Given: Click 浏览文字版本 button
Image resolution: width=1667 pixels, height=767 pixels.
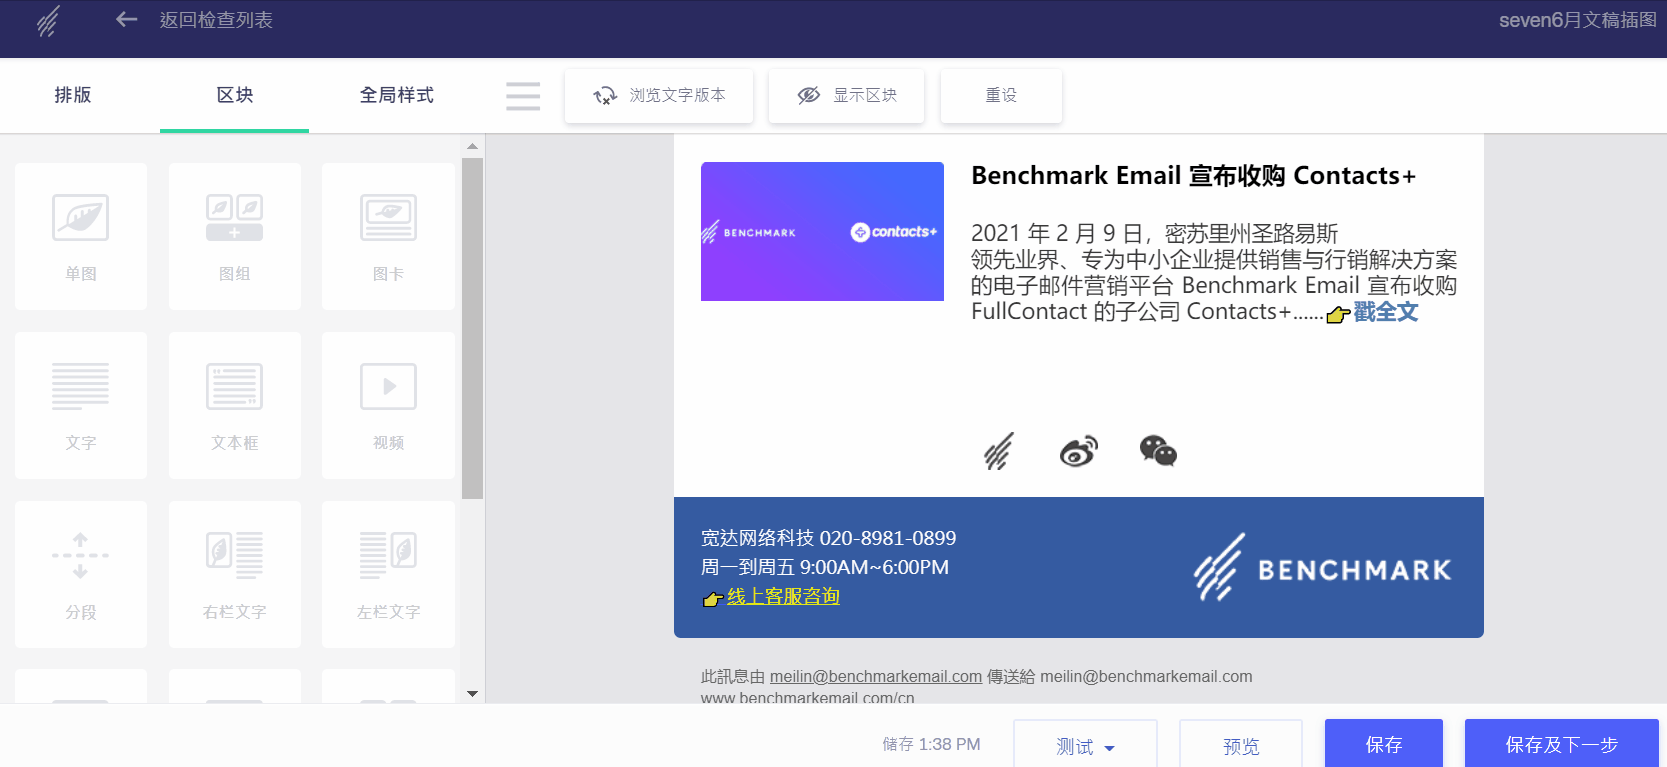Looking at the screenshot, I should 659,96.
